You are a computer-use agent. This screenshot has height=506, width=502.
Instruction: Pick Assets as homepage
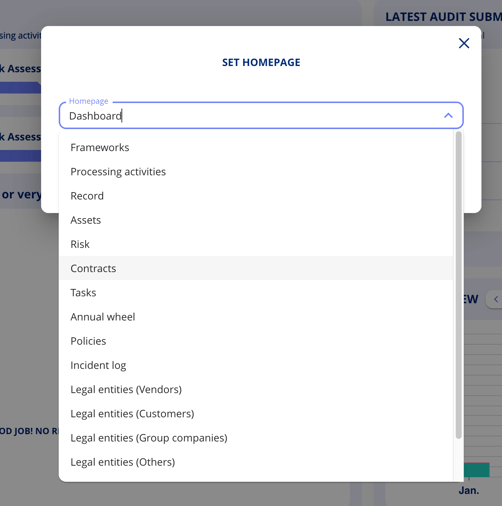(256, 220)
